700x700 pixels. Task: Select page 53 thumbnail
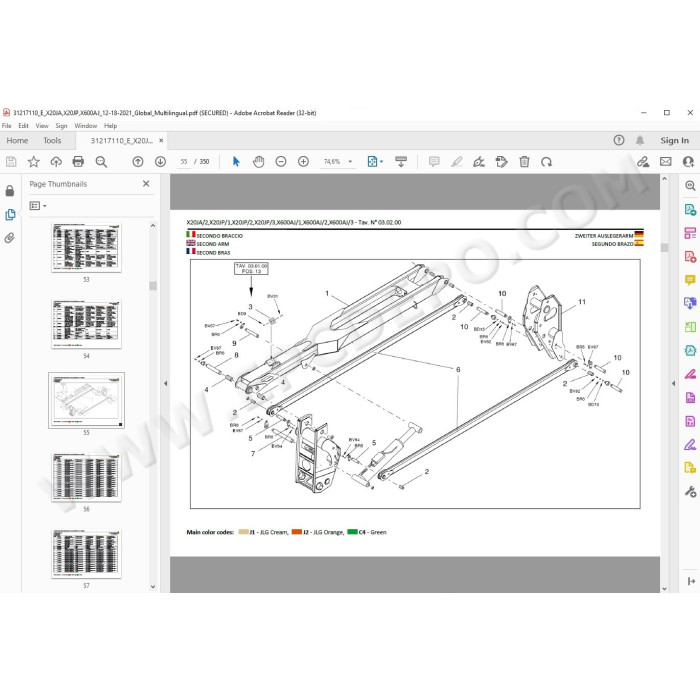86,248
